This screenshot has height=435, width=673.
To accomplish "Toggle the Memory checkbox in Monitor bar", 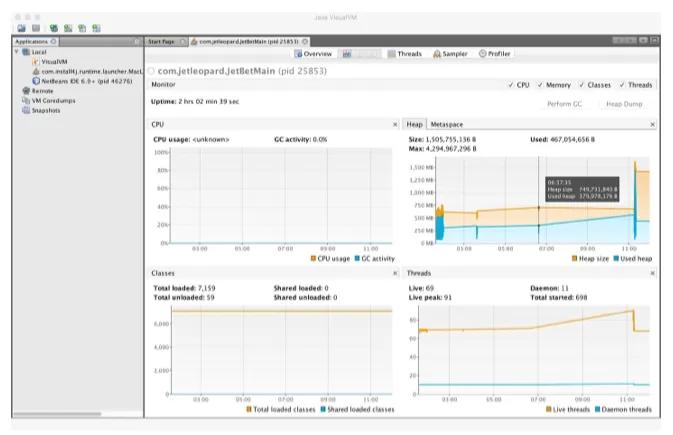I will click(540, 85).
